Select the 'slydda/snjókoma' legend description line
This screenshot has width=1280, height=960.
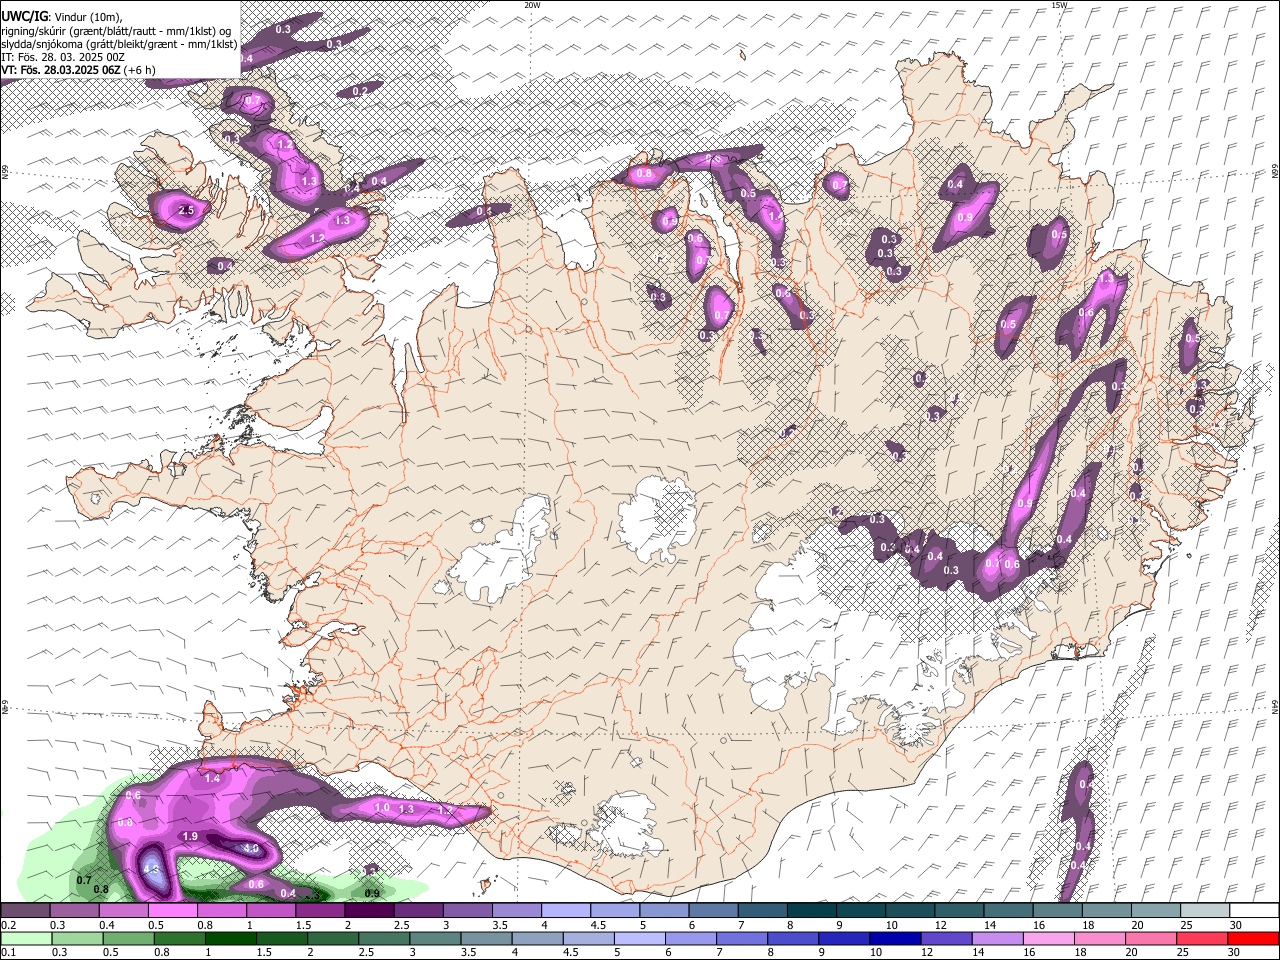[x=119, y=44]
